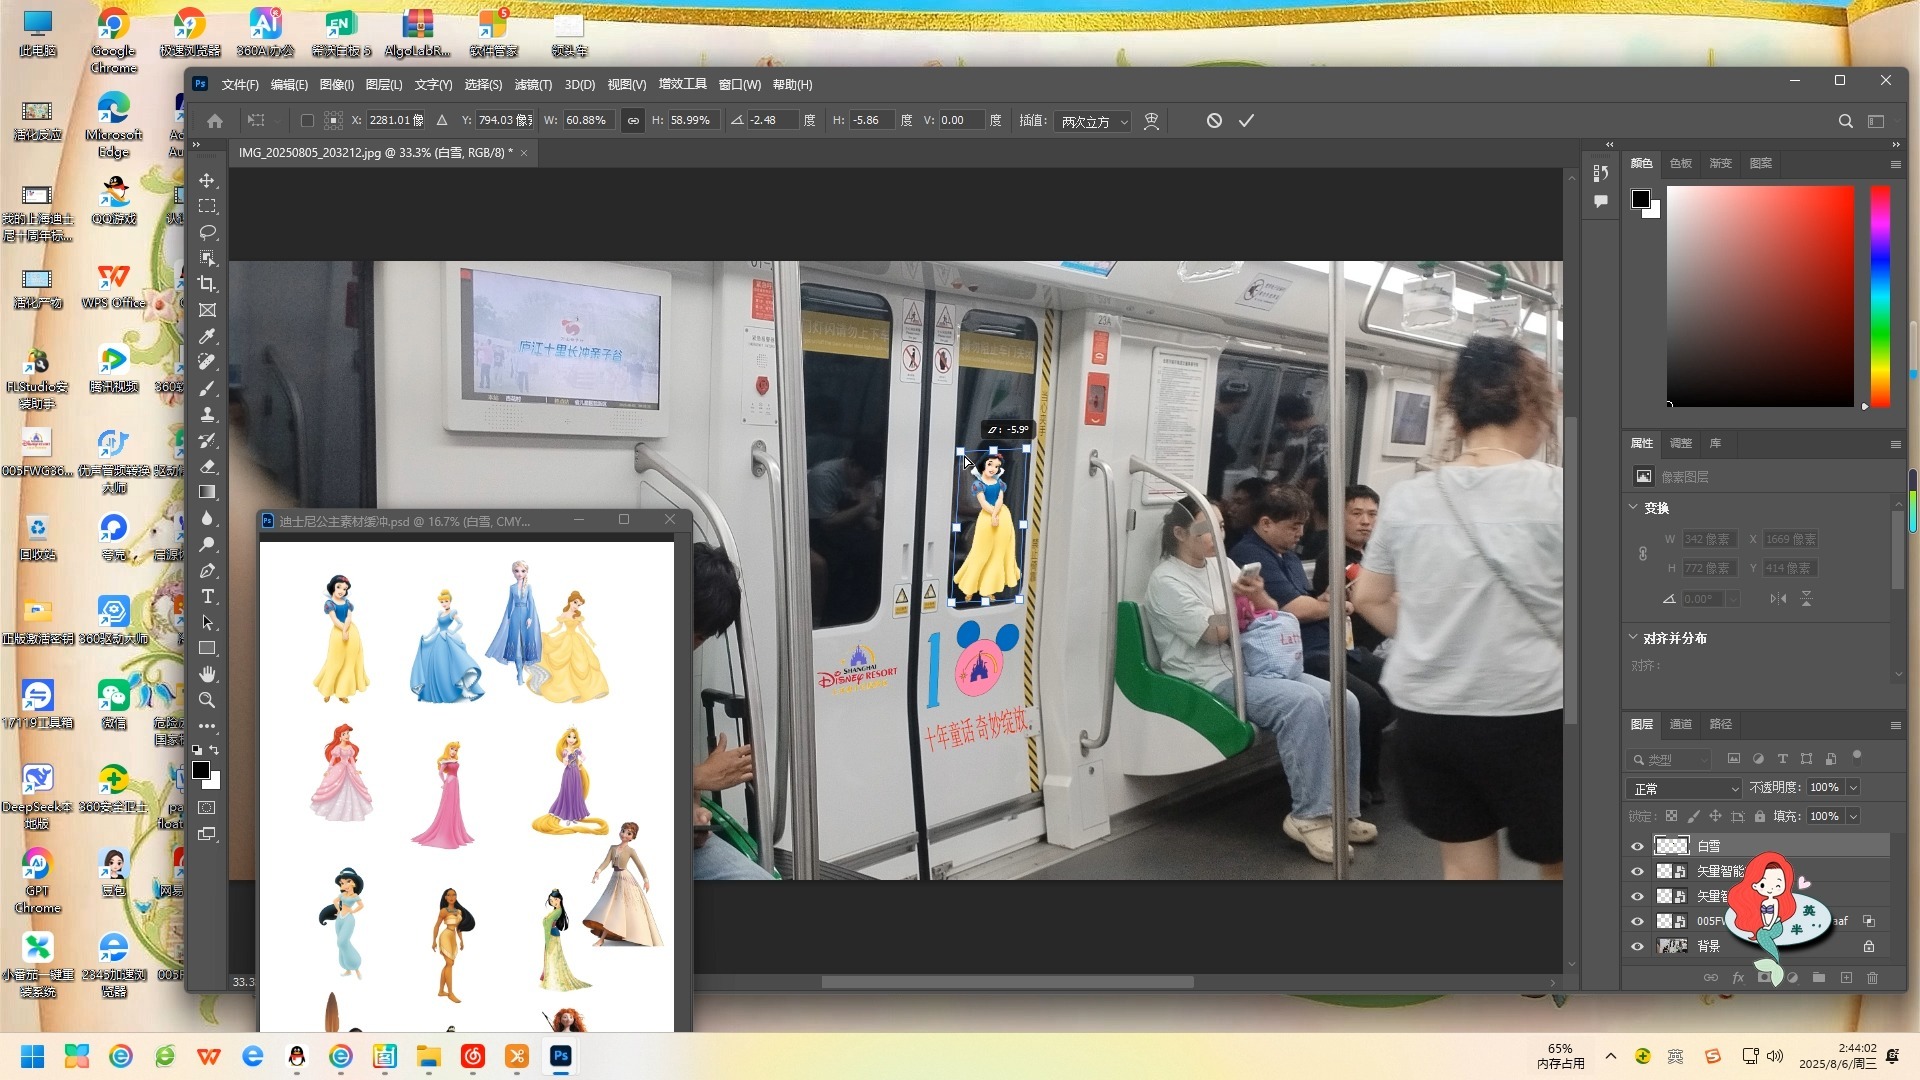
Task: Commit the transform with checkmark
Action: pyautogui.click(x=1246, y=120)
